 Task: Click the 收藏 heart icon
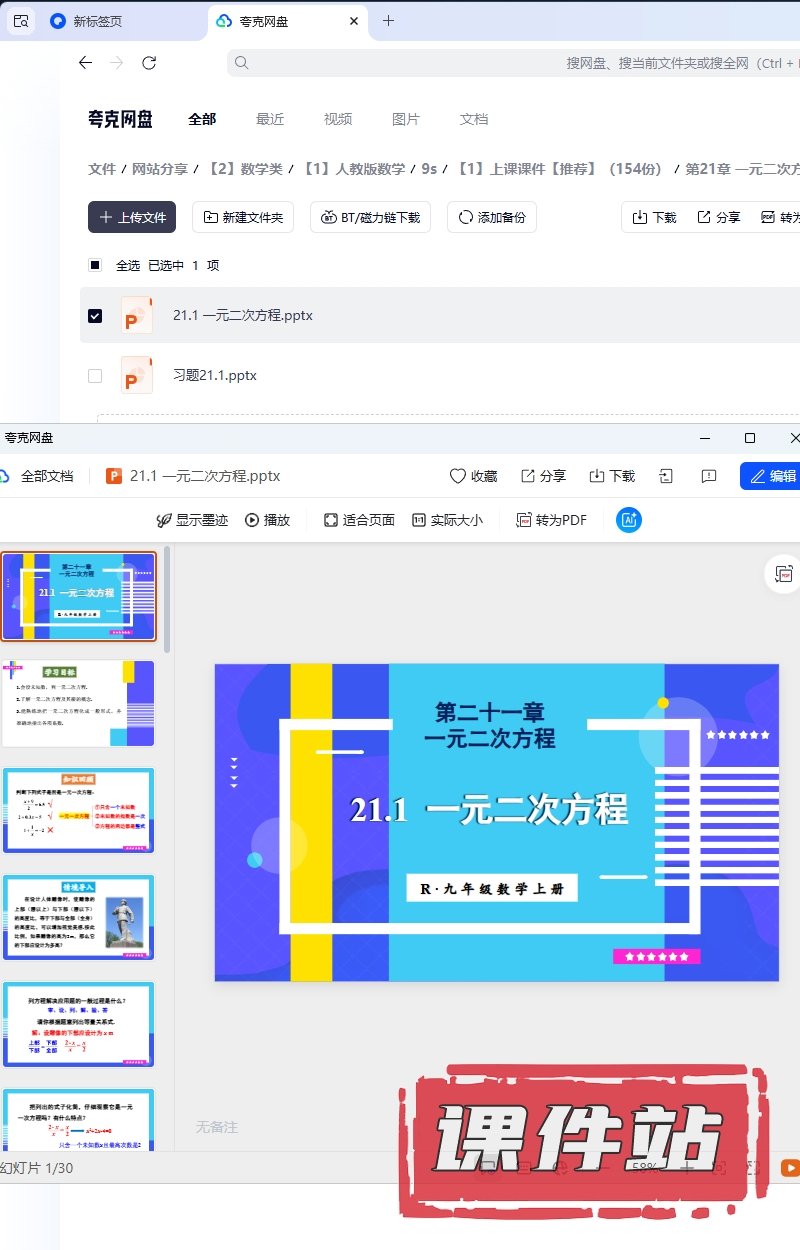coord(458,476)
